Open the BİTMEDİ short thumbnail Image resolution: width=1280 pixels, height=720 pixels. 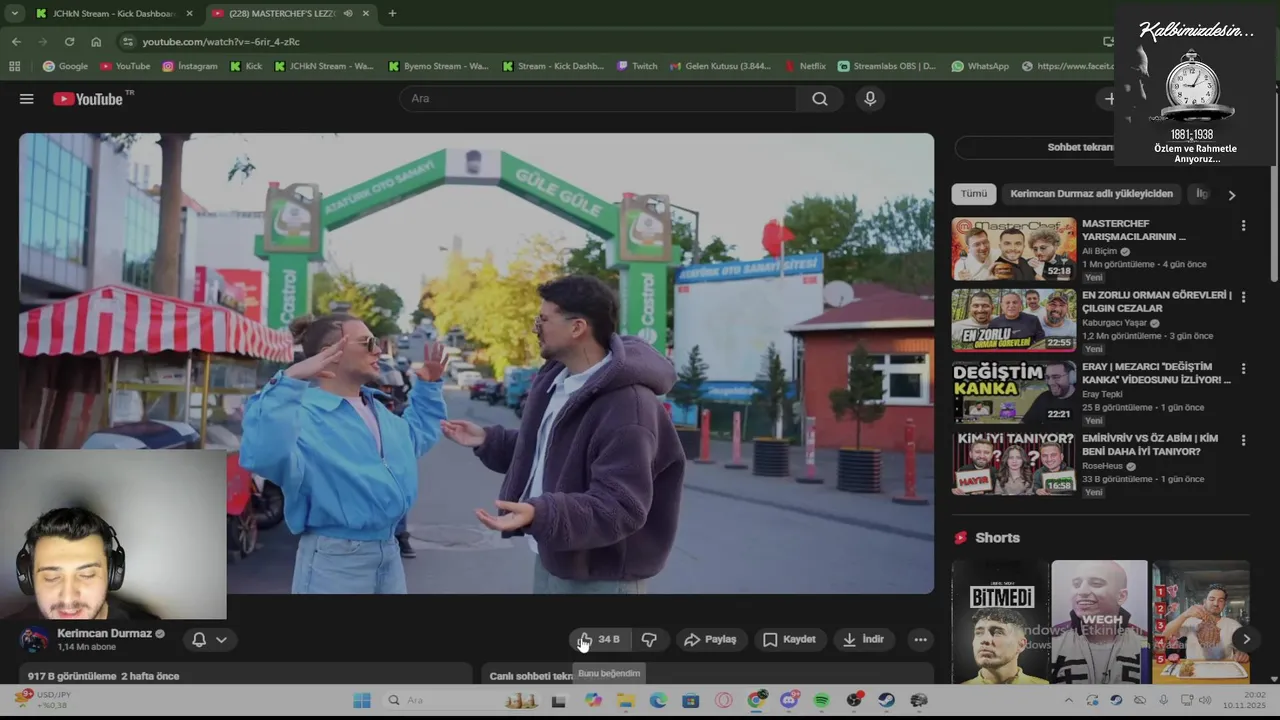(x=1001, y=621)
